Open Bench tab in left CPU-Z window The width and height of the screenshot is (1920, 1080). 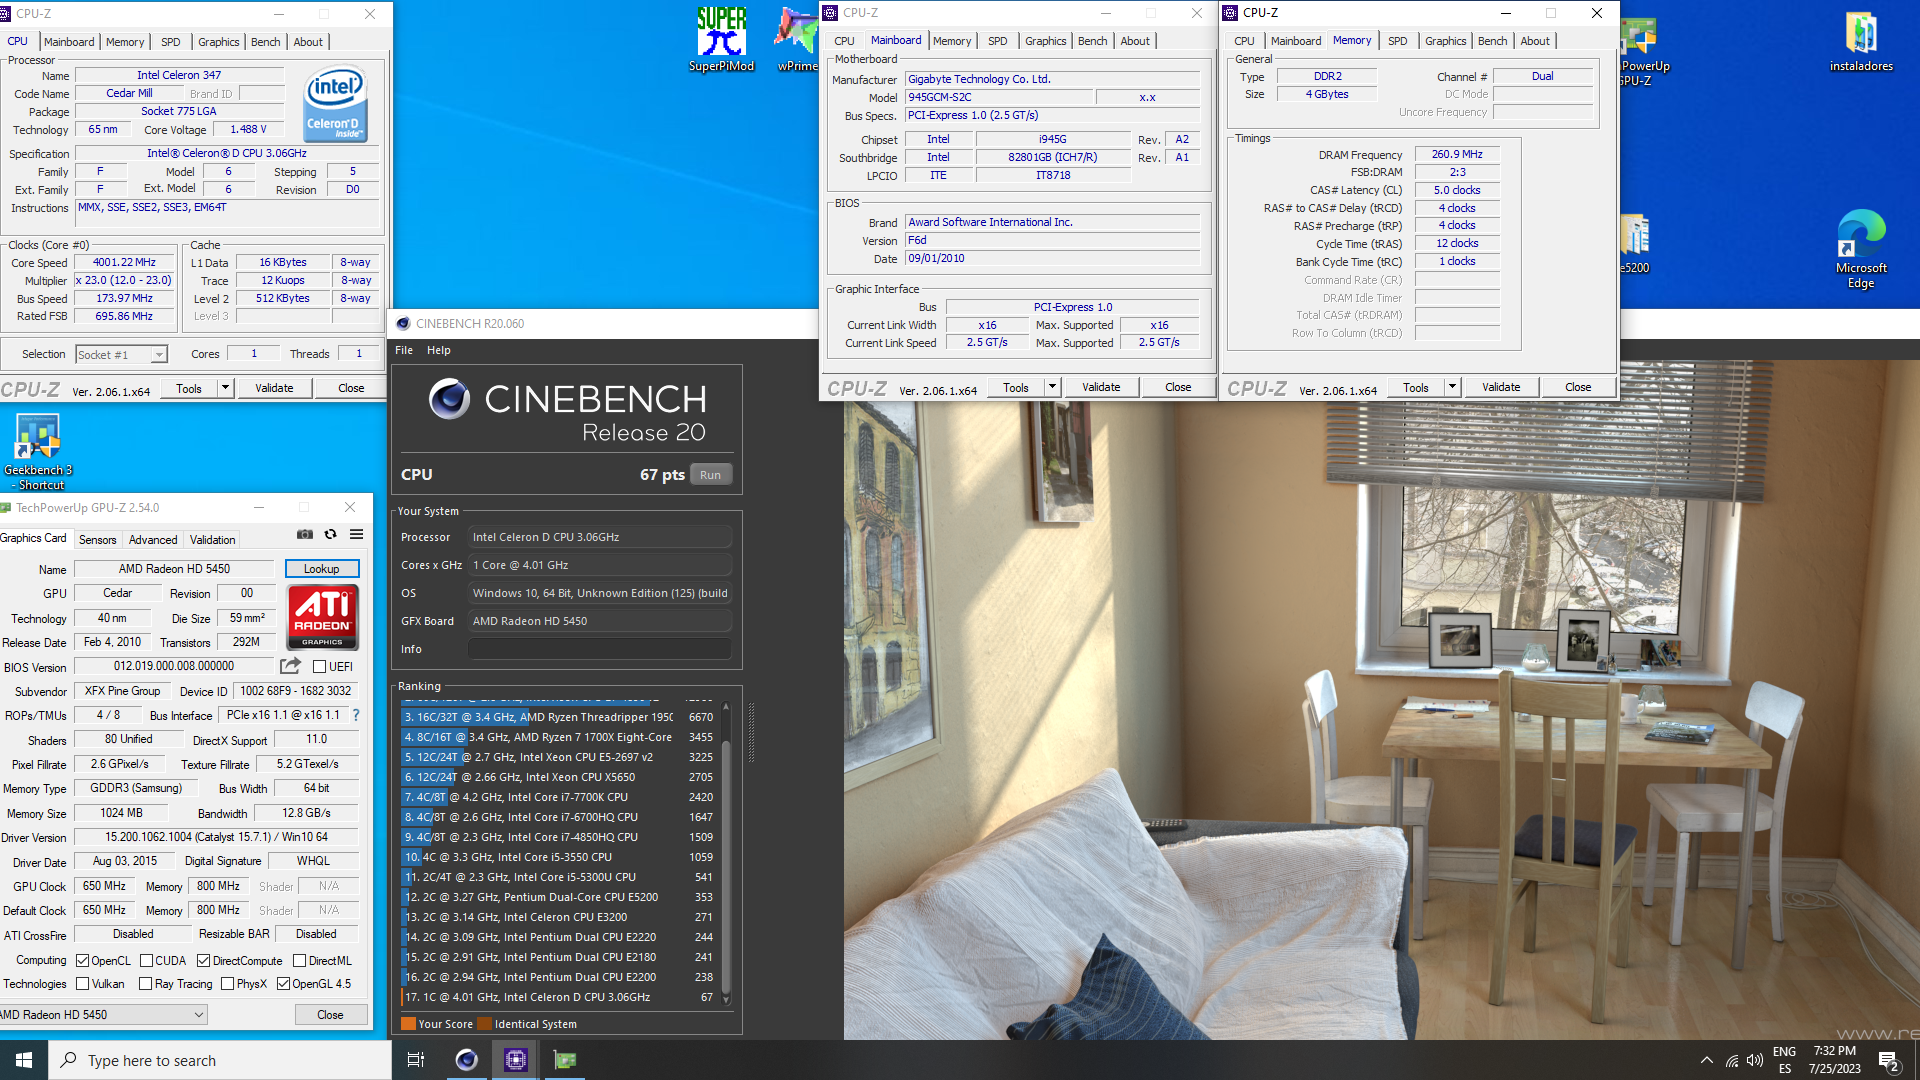(266, 42)
